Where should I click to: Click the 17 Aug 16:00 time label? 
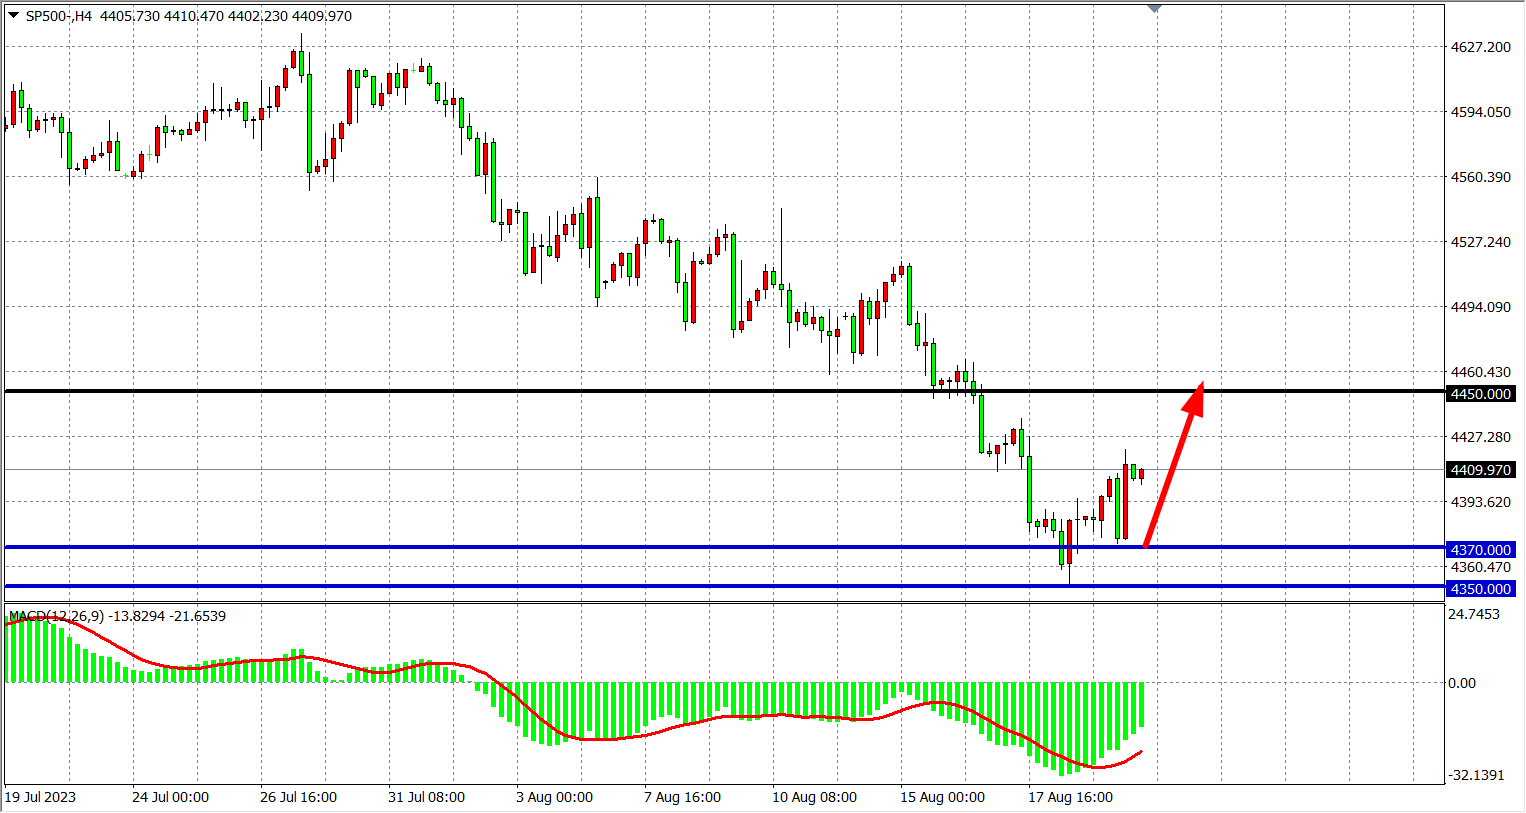pyautogui.click(x=1070, y=797)
